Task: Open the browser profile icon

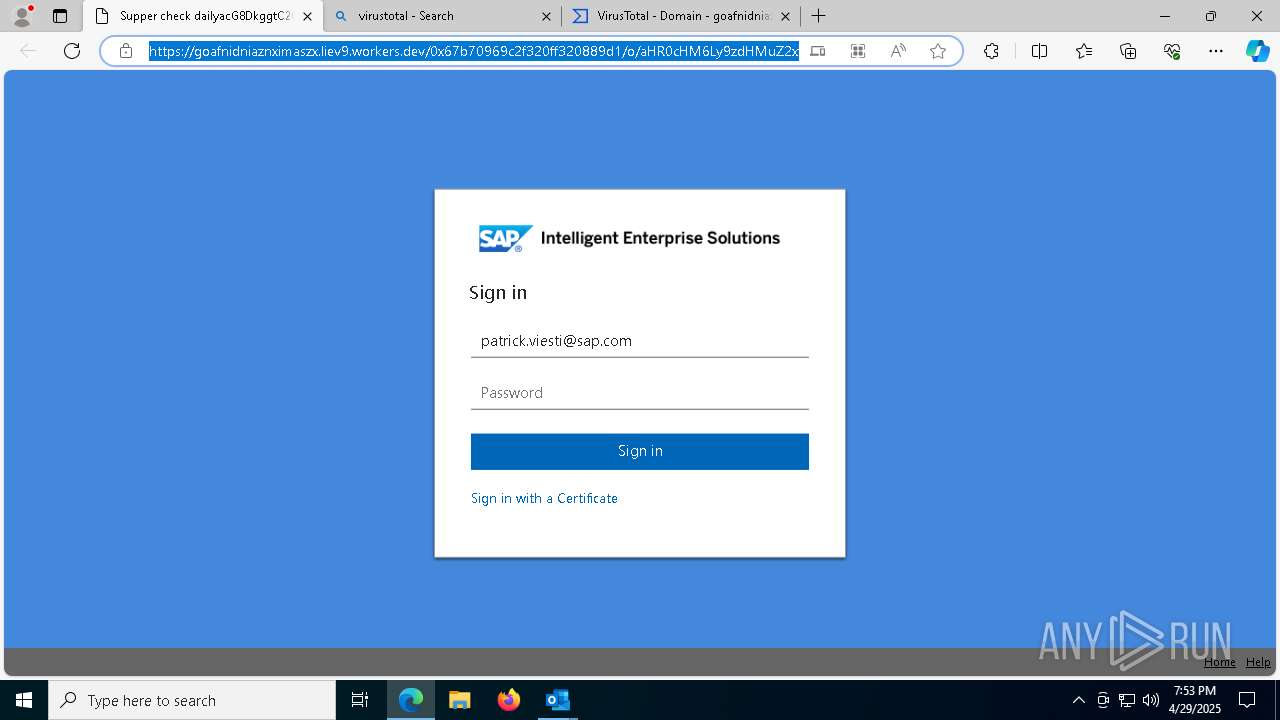Action: [22, 16]
